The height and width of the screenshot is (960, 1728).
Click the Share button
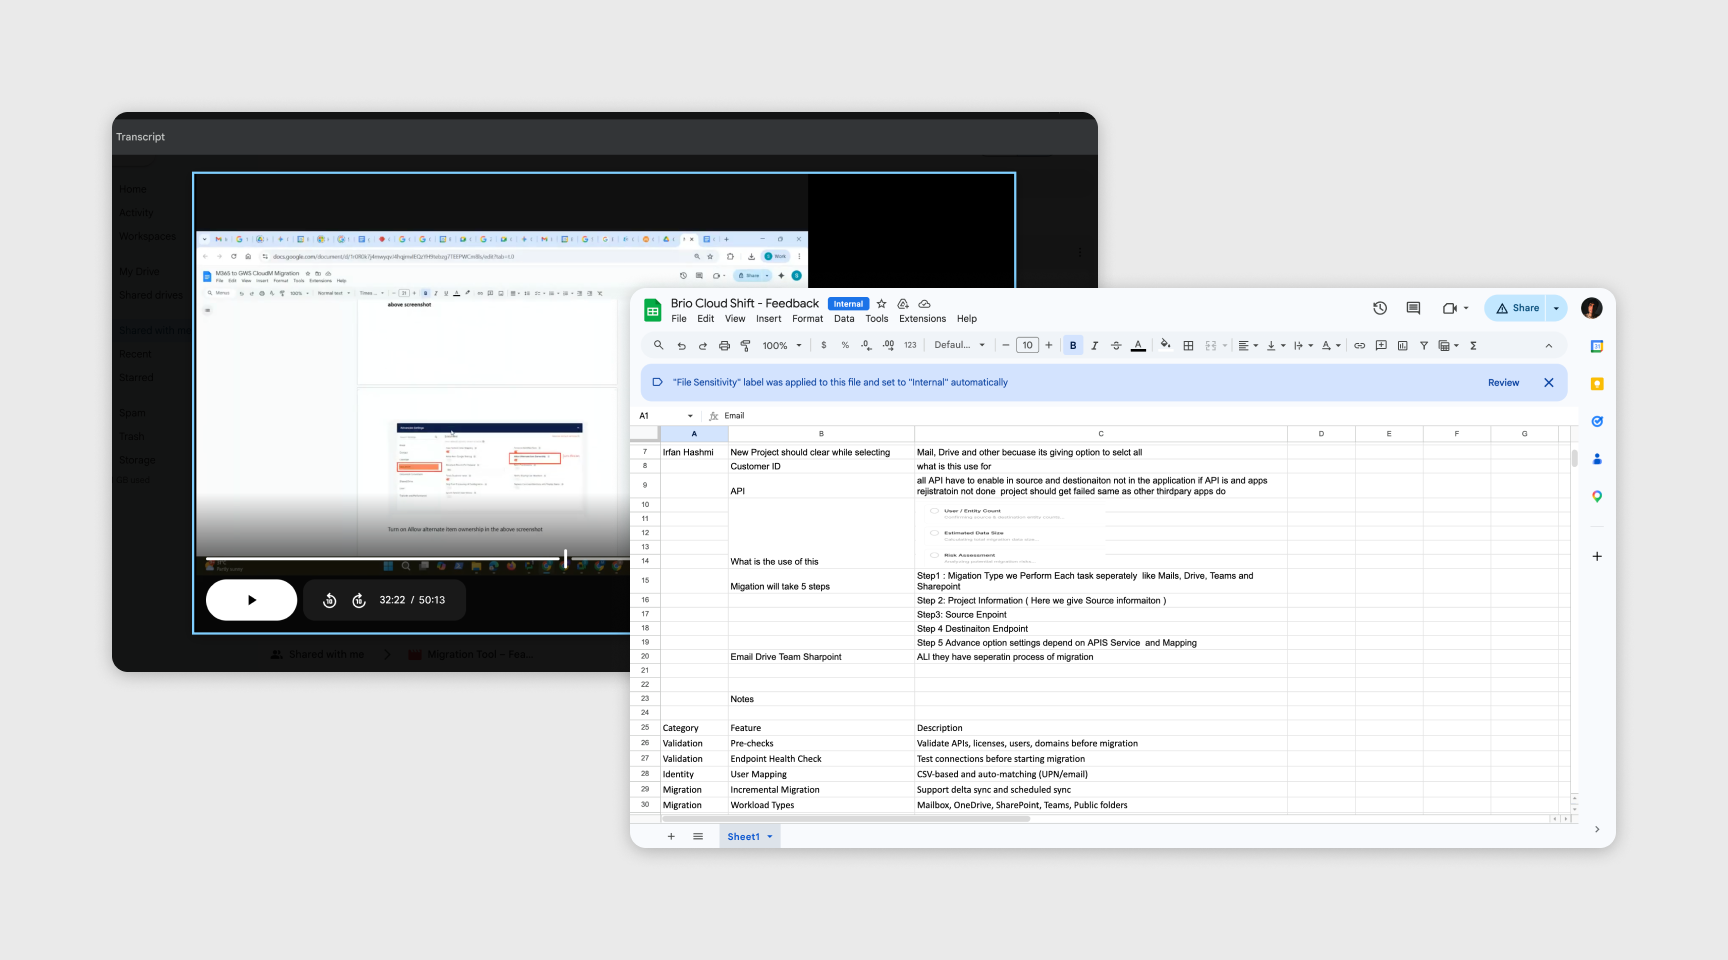1516,308
